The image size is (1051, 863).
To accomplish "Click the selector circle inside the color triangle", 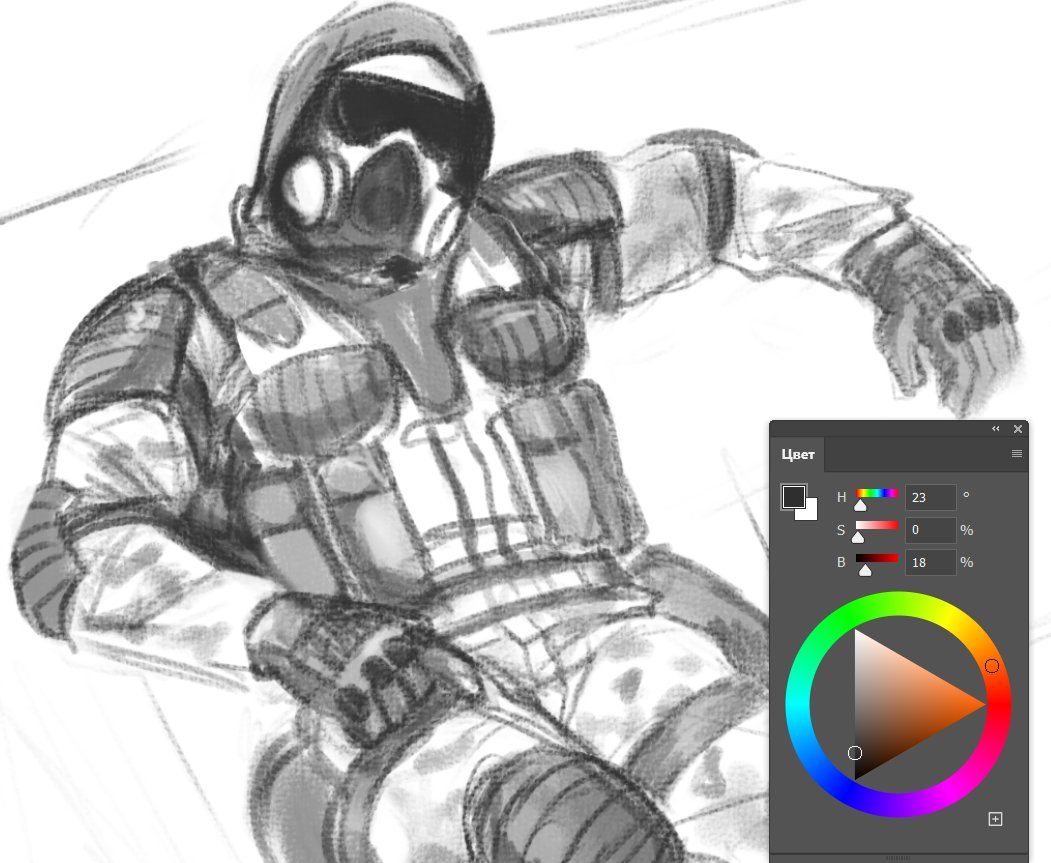I will (x=855, y=752).
